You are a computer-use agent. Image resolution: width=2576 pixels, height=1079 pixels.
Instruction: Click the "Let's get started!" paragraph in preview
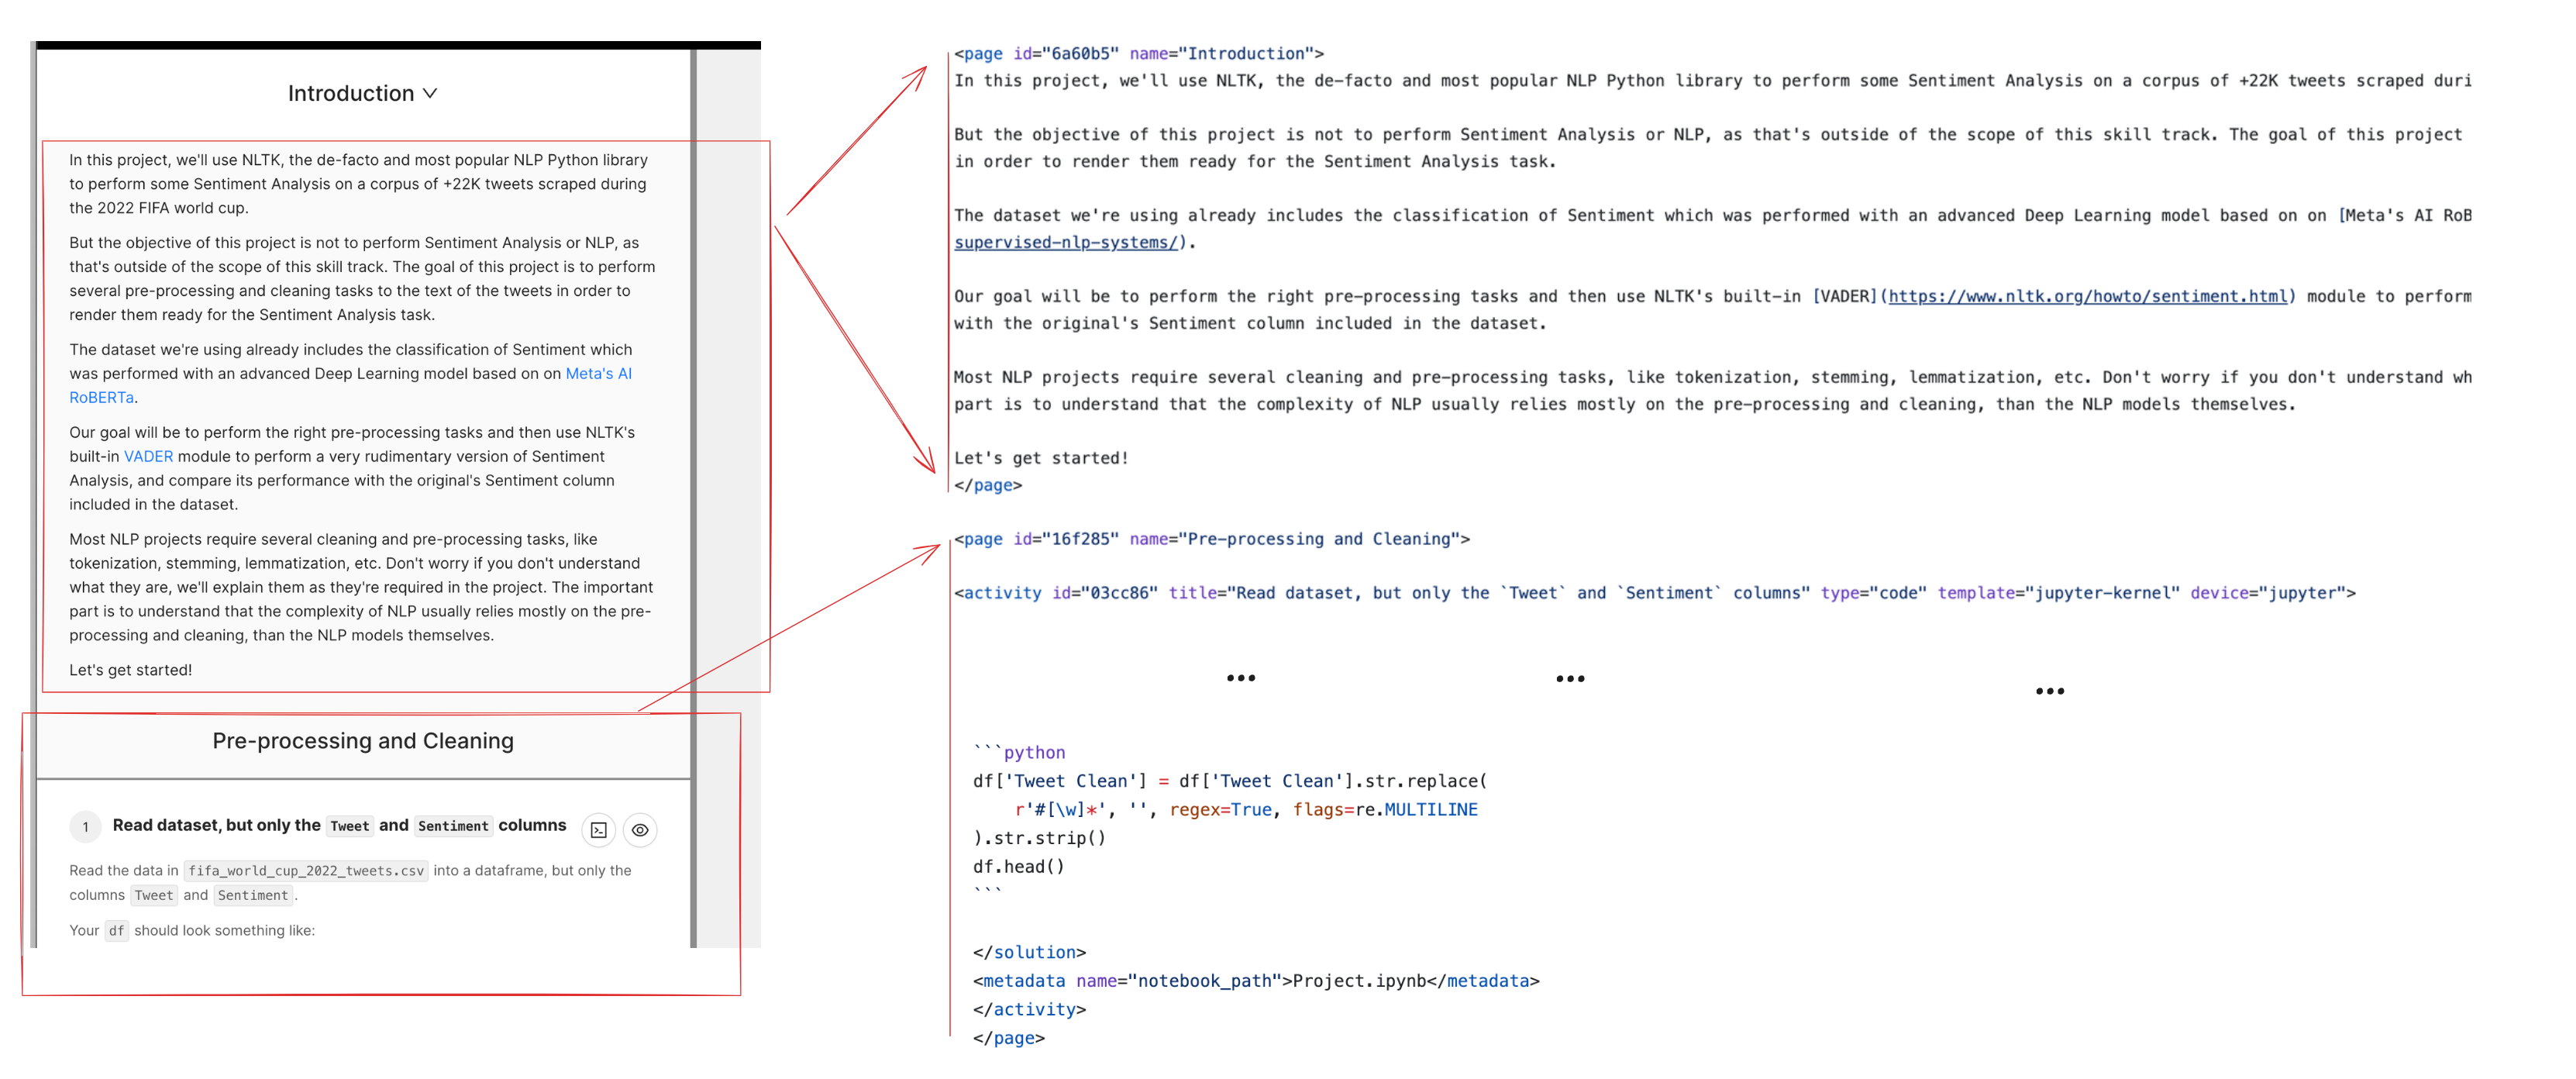131,670
